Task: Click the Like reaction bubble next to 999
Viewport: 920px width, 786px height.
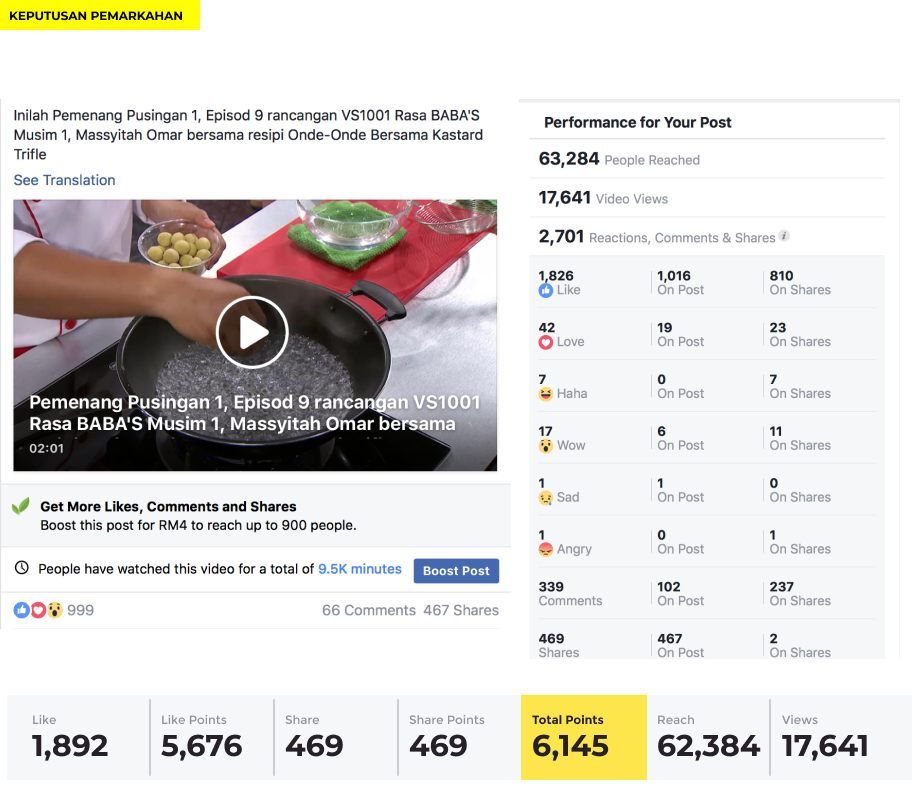Action: (22, 610)
